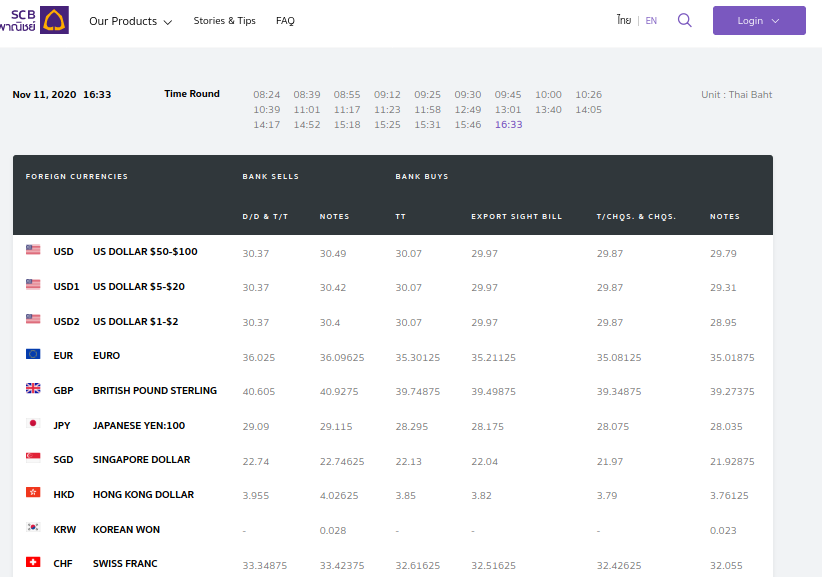
Task: Click the British flag for GBP
Action: [x=33, y=390]
